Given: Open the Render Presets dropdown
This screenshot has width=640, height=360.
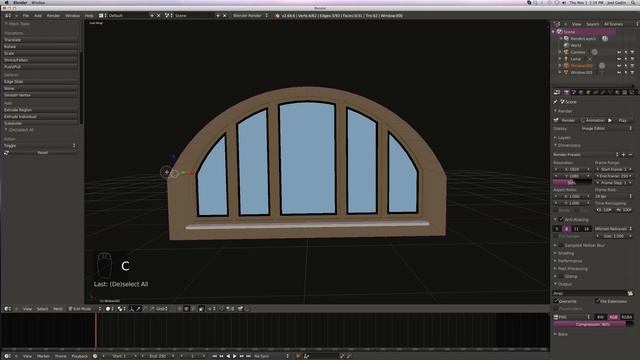Looking at the screenshot, I should (586, 155).
